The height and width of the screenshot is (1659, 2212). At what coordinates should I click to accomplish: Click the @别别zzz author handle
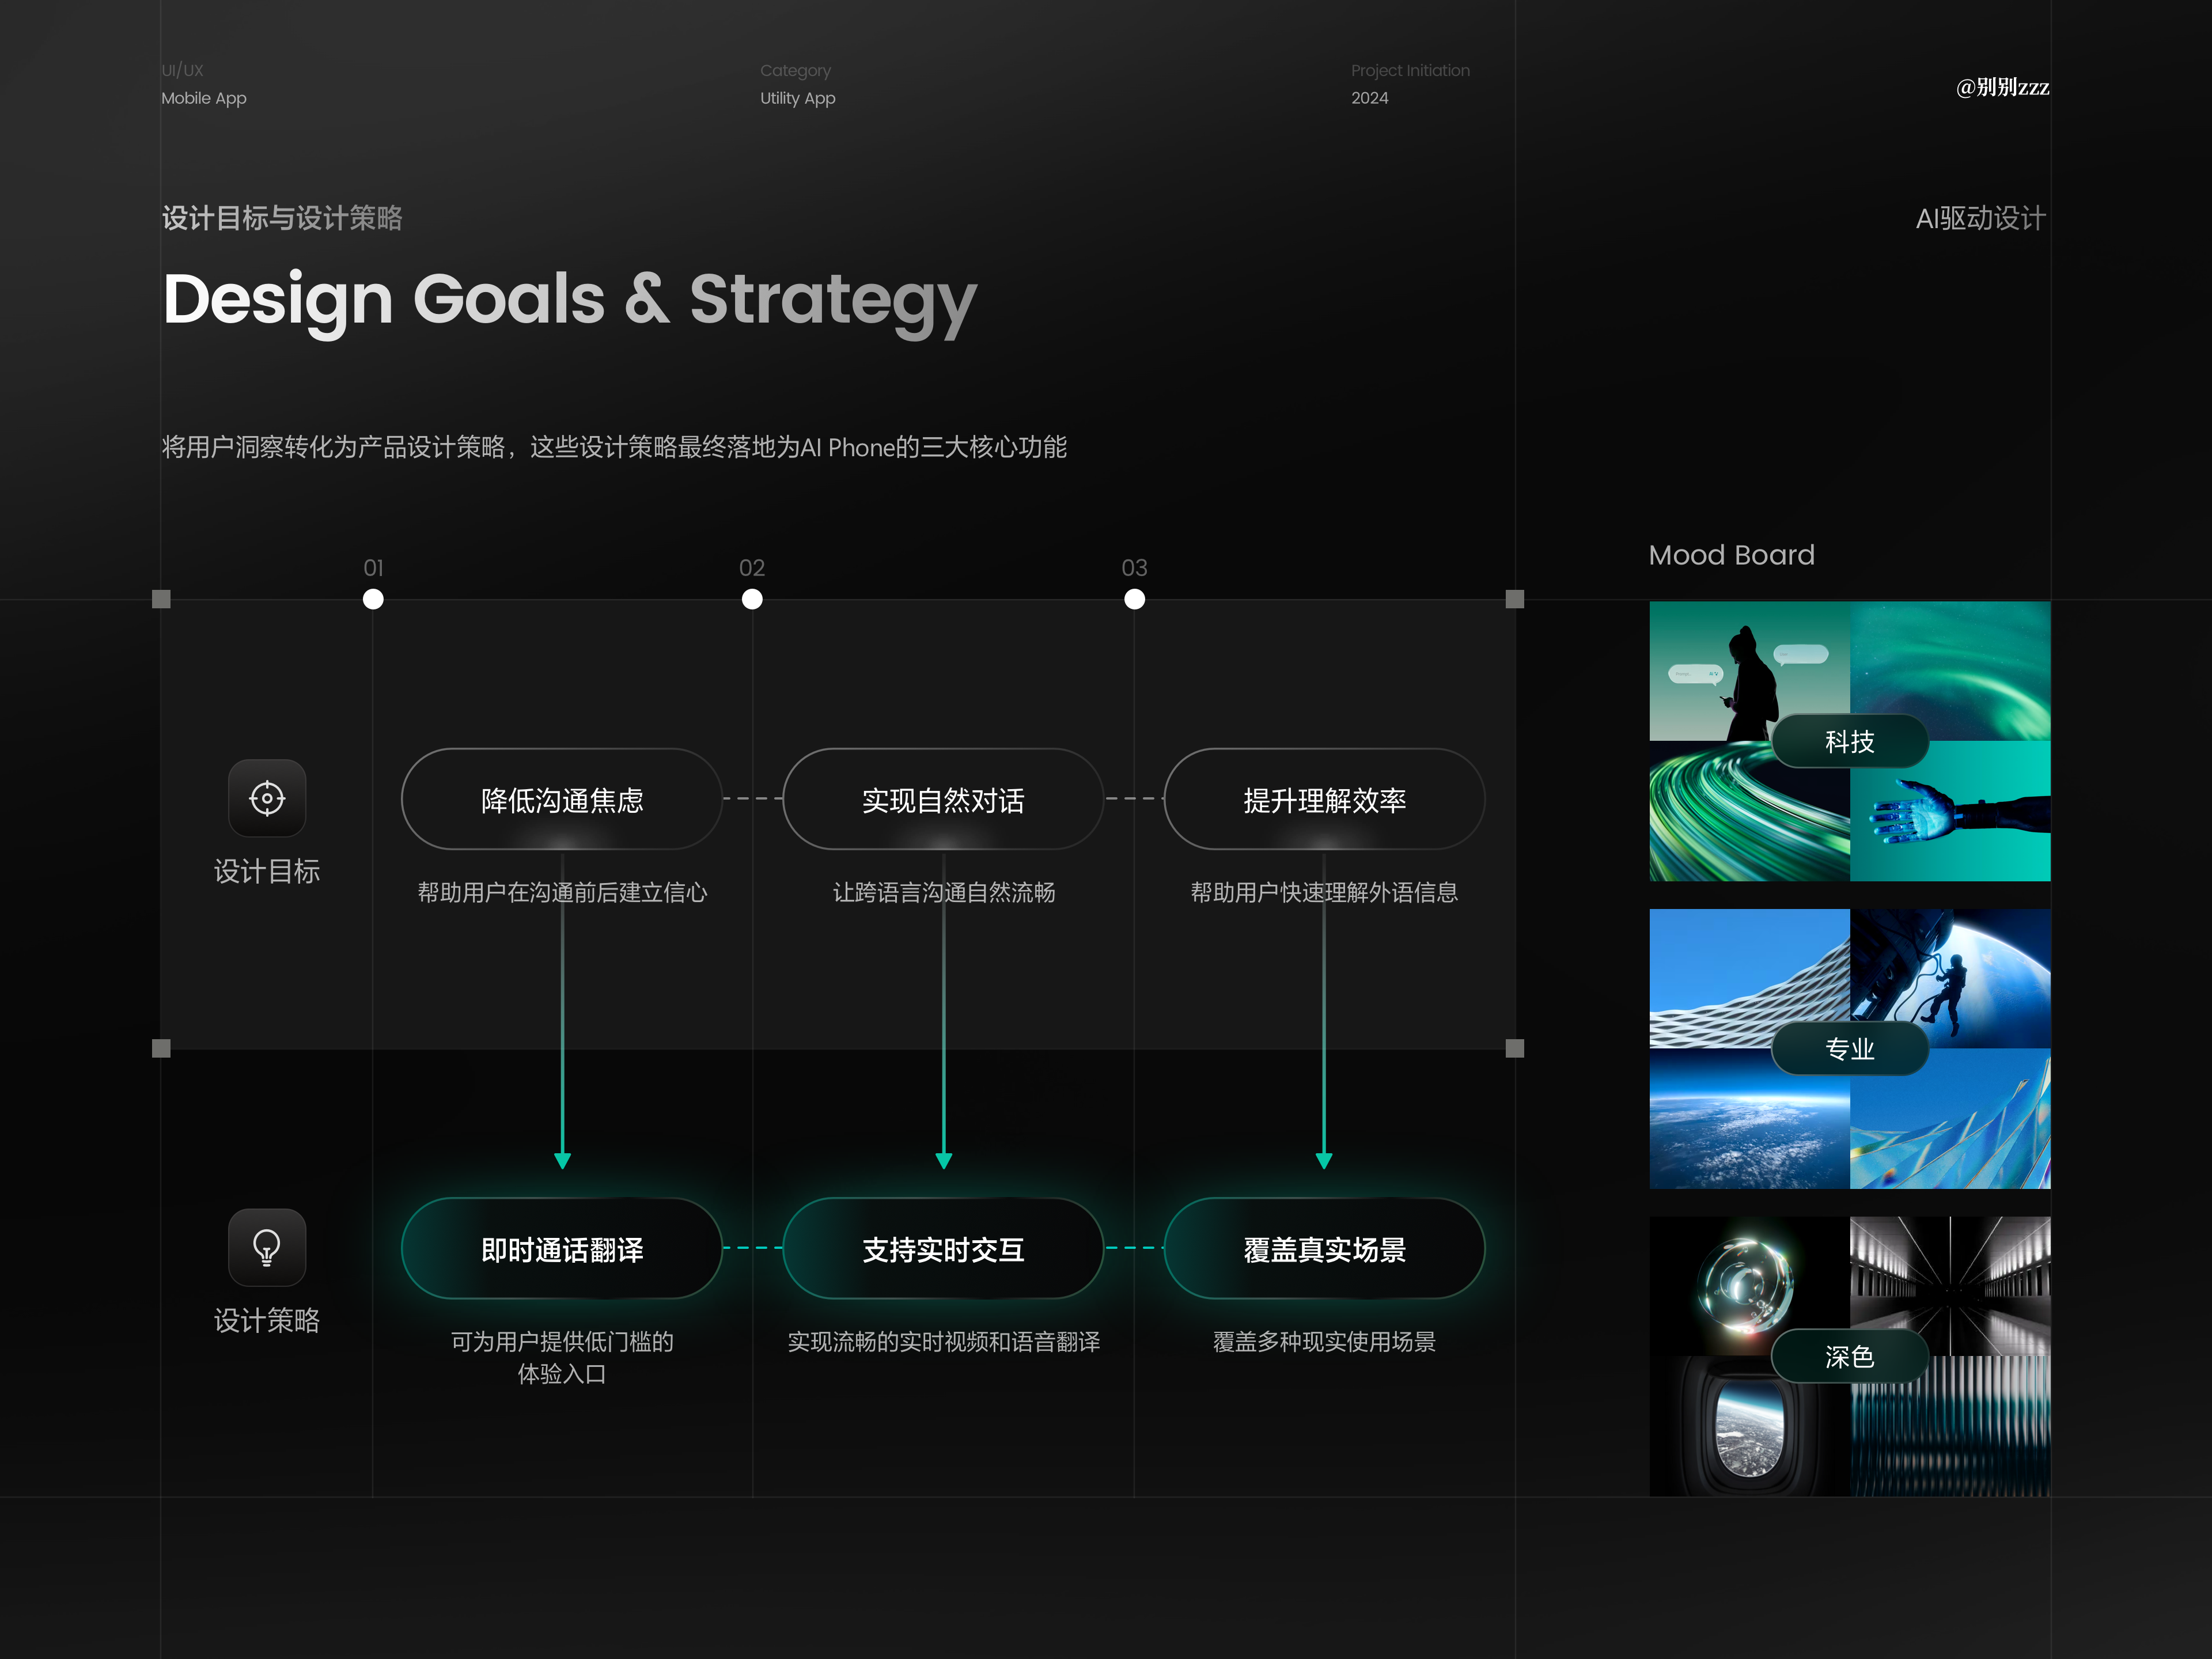pos(2002,87)
